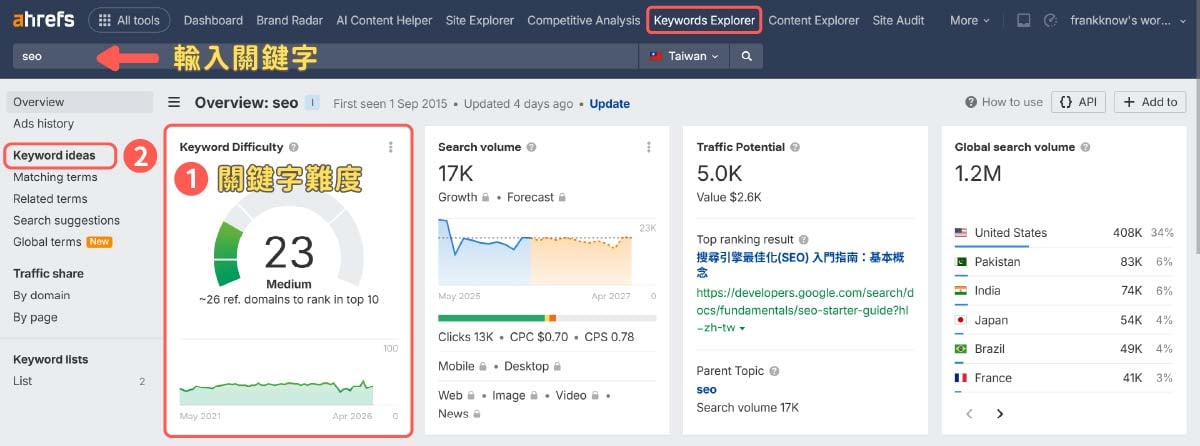Open Search volume card three-dot menu
Image resolution: width=1200 pixels, height=446 pixels.
[x=649, y=147]
